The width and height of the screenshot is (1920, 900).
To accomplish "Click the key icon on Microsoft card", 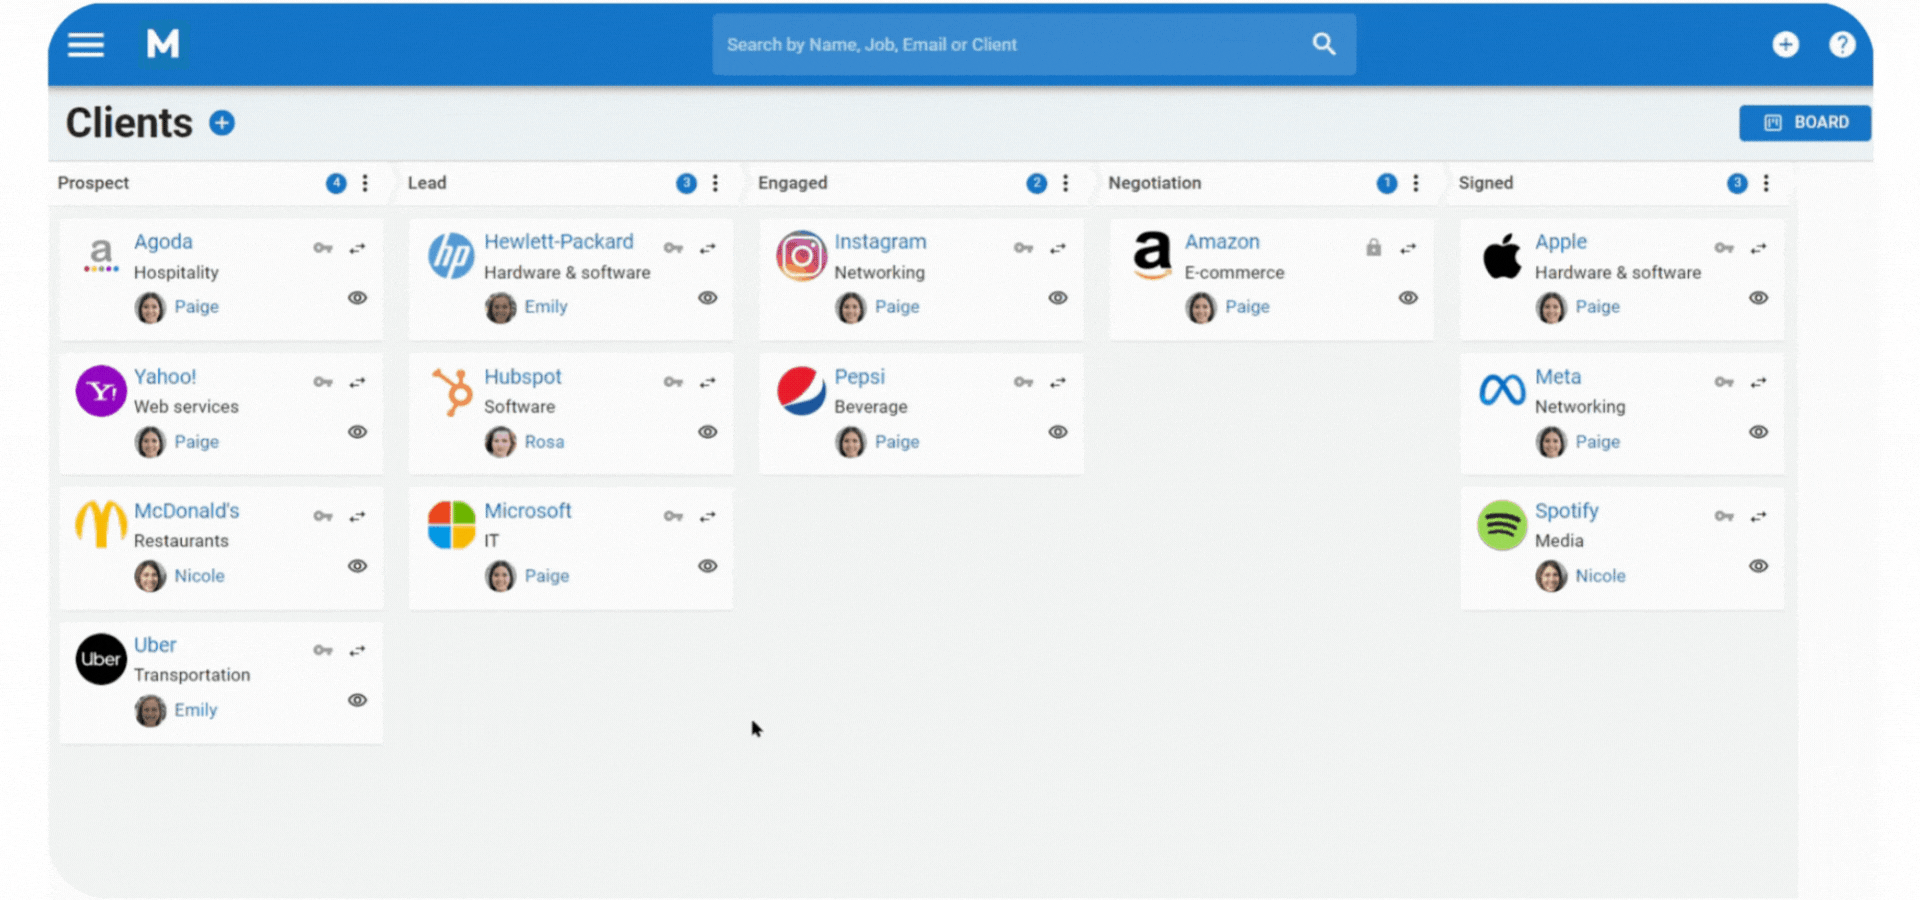I will tap(673, 517).
